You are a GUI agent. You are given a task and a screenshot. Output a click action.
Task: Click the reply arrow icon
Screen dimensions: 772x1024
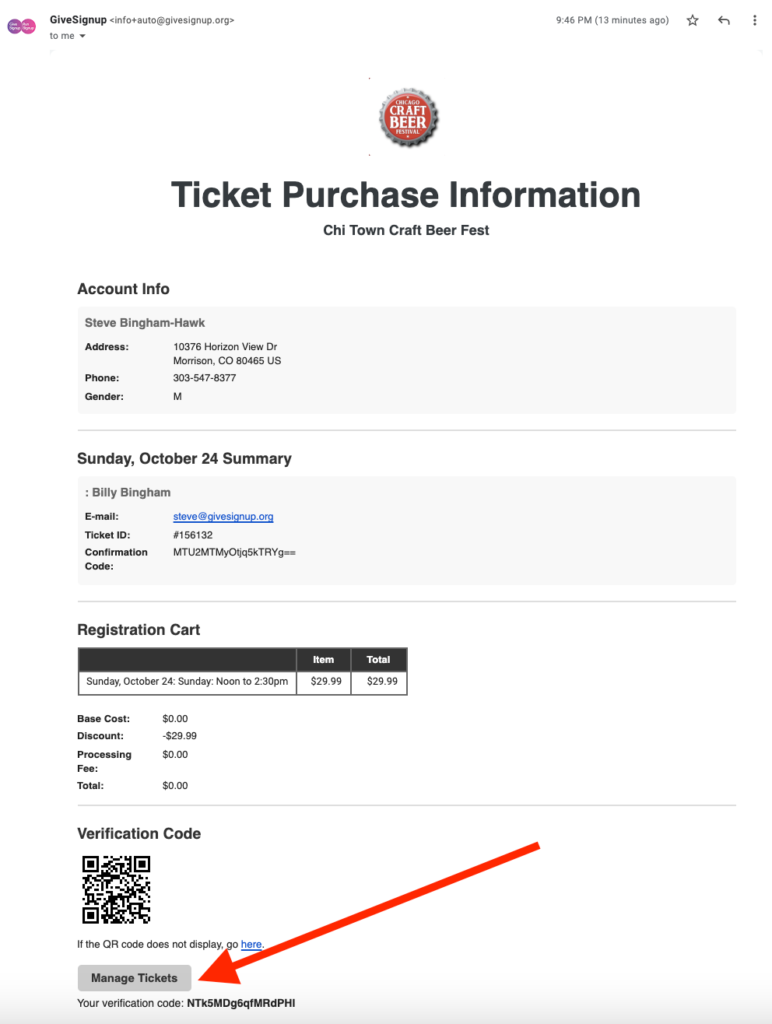724,20
